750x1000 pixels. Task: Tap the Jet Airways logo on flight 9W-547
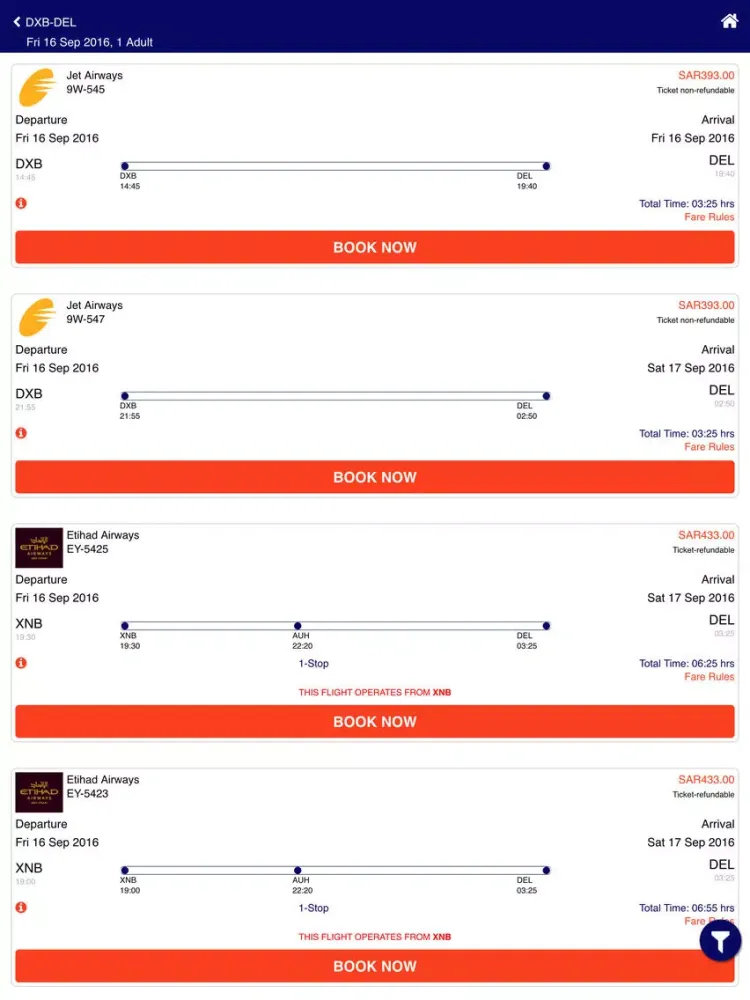(x=36, y=317)
